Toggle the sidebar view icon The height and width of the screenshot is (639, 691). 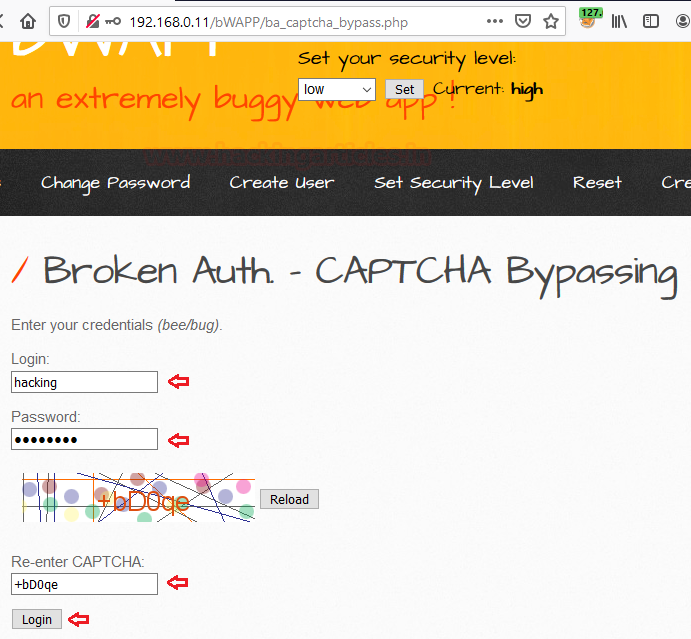point(650,21)
